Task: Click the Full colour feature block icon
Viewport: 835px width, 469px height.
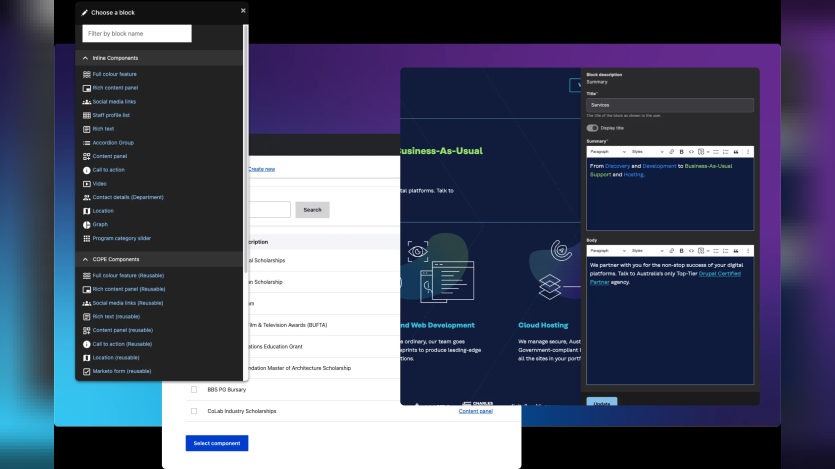Action: pos(86,75)
